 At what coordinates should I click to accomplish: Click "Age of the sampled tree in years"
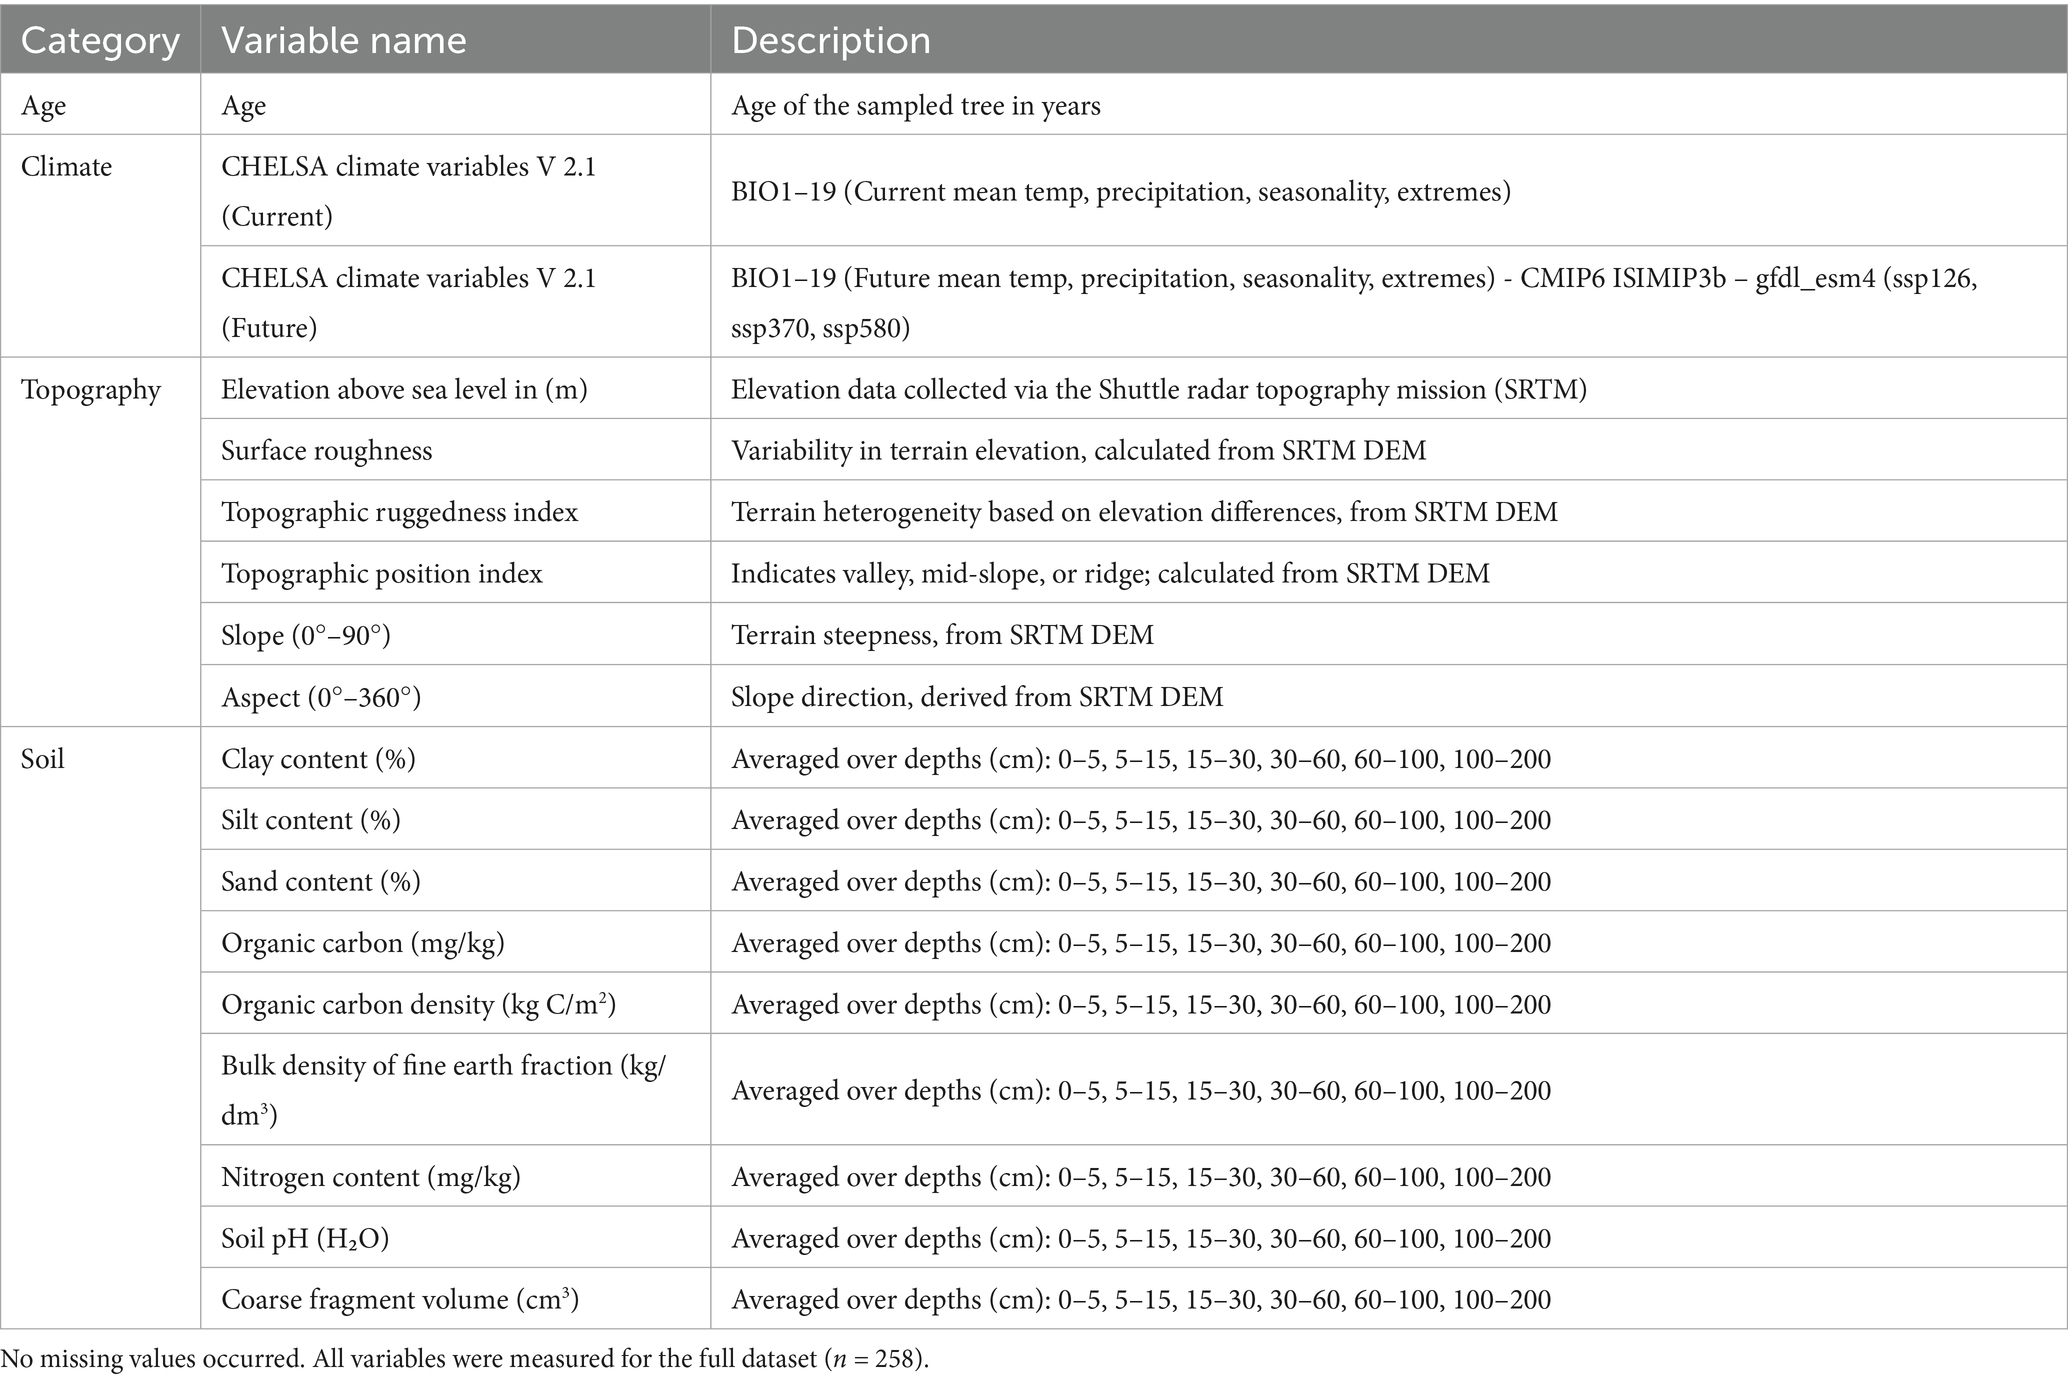point(915,106)
